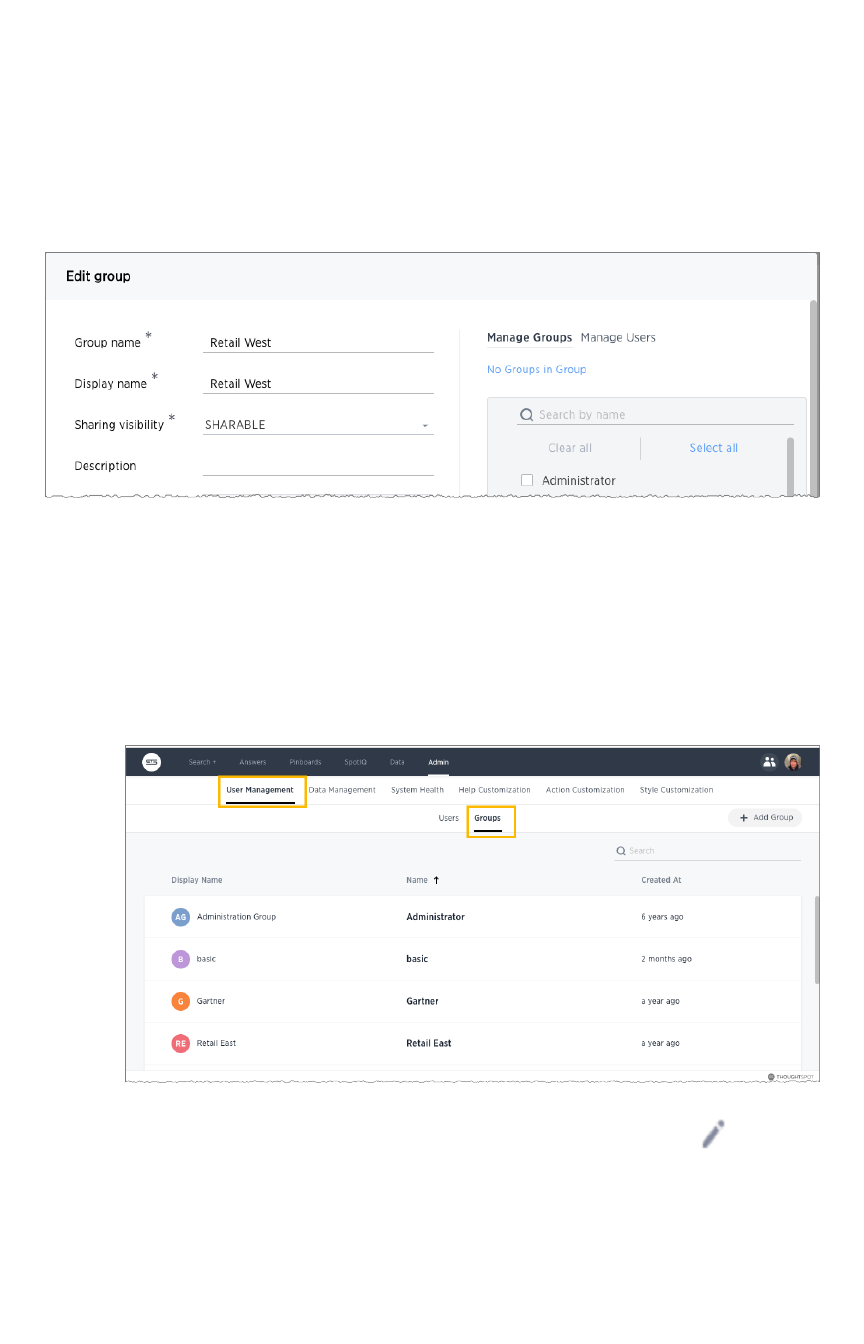Click the group checklist inner scrollbar

click(791, 465)
